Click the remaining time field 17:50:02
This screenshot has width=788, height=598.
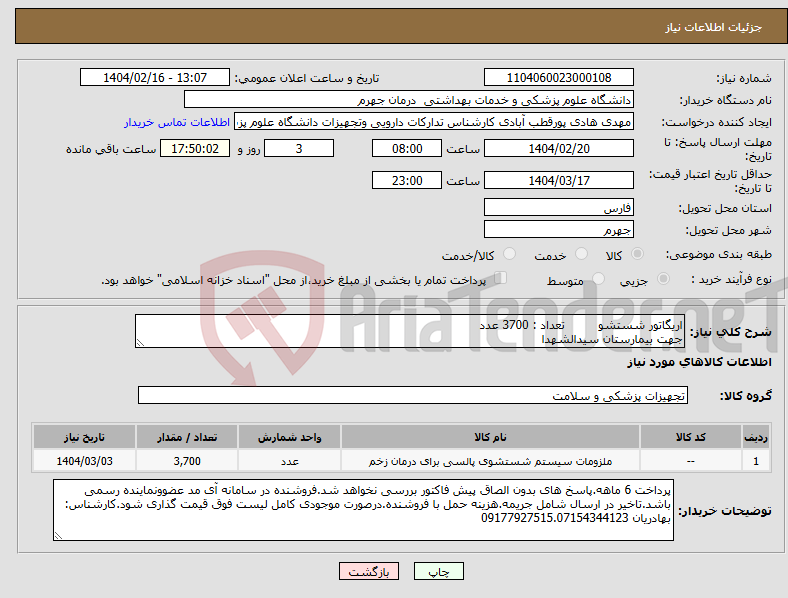pos(195,148)
